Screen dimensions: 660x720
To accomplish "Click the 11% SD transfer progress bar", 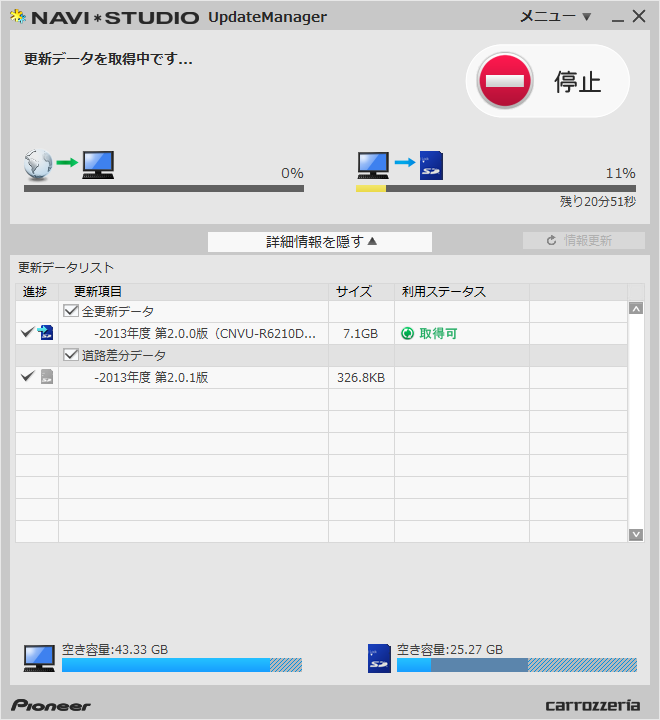I will (x=496, y=188).
